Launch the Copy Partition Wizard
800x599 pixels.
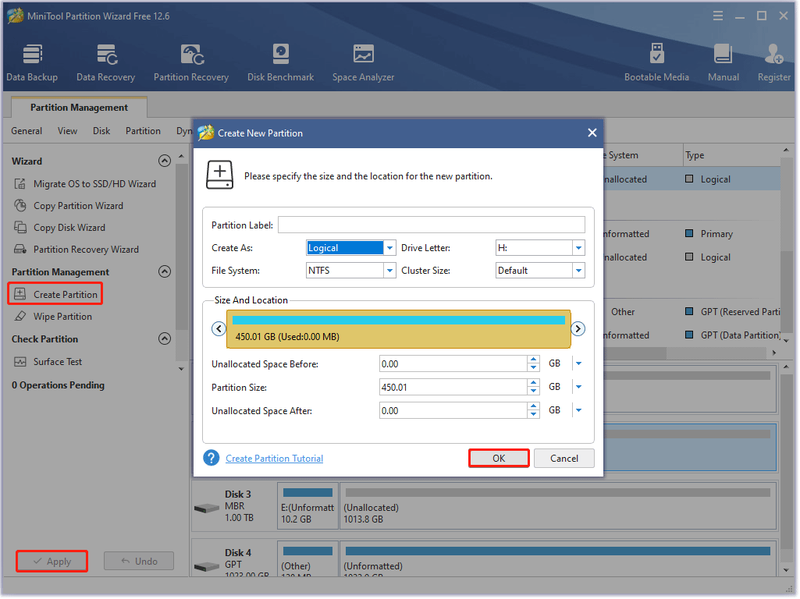click(68, 206)
